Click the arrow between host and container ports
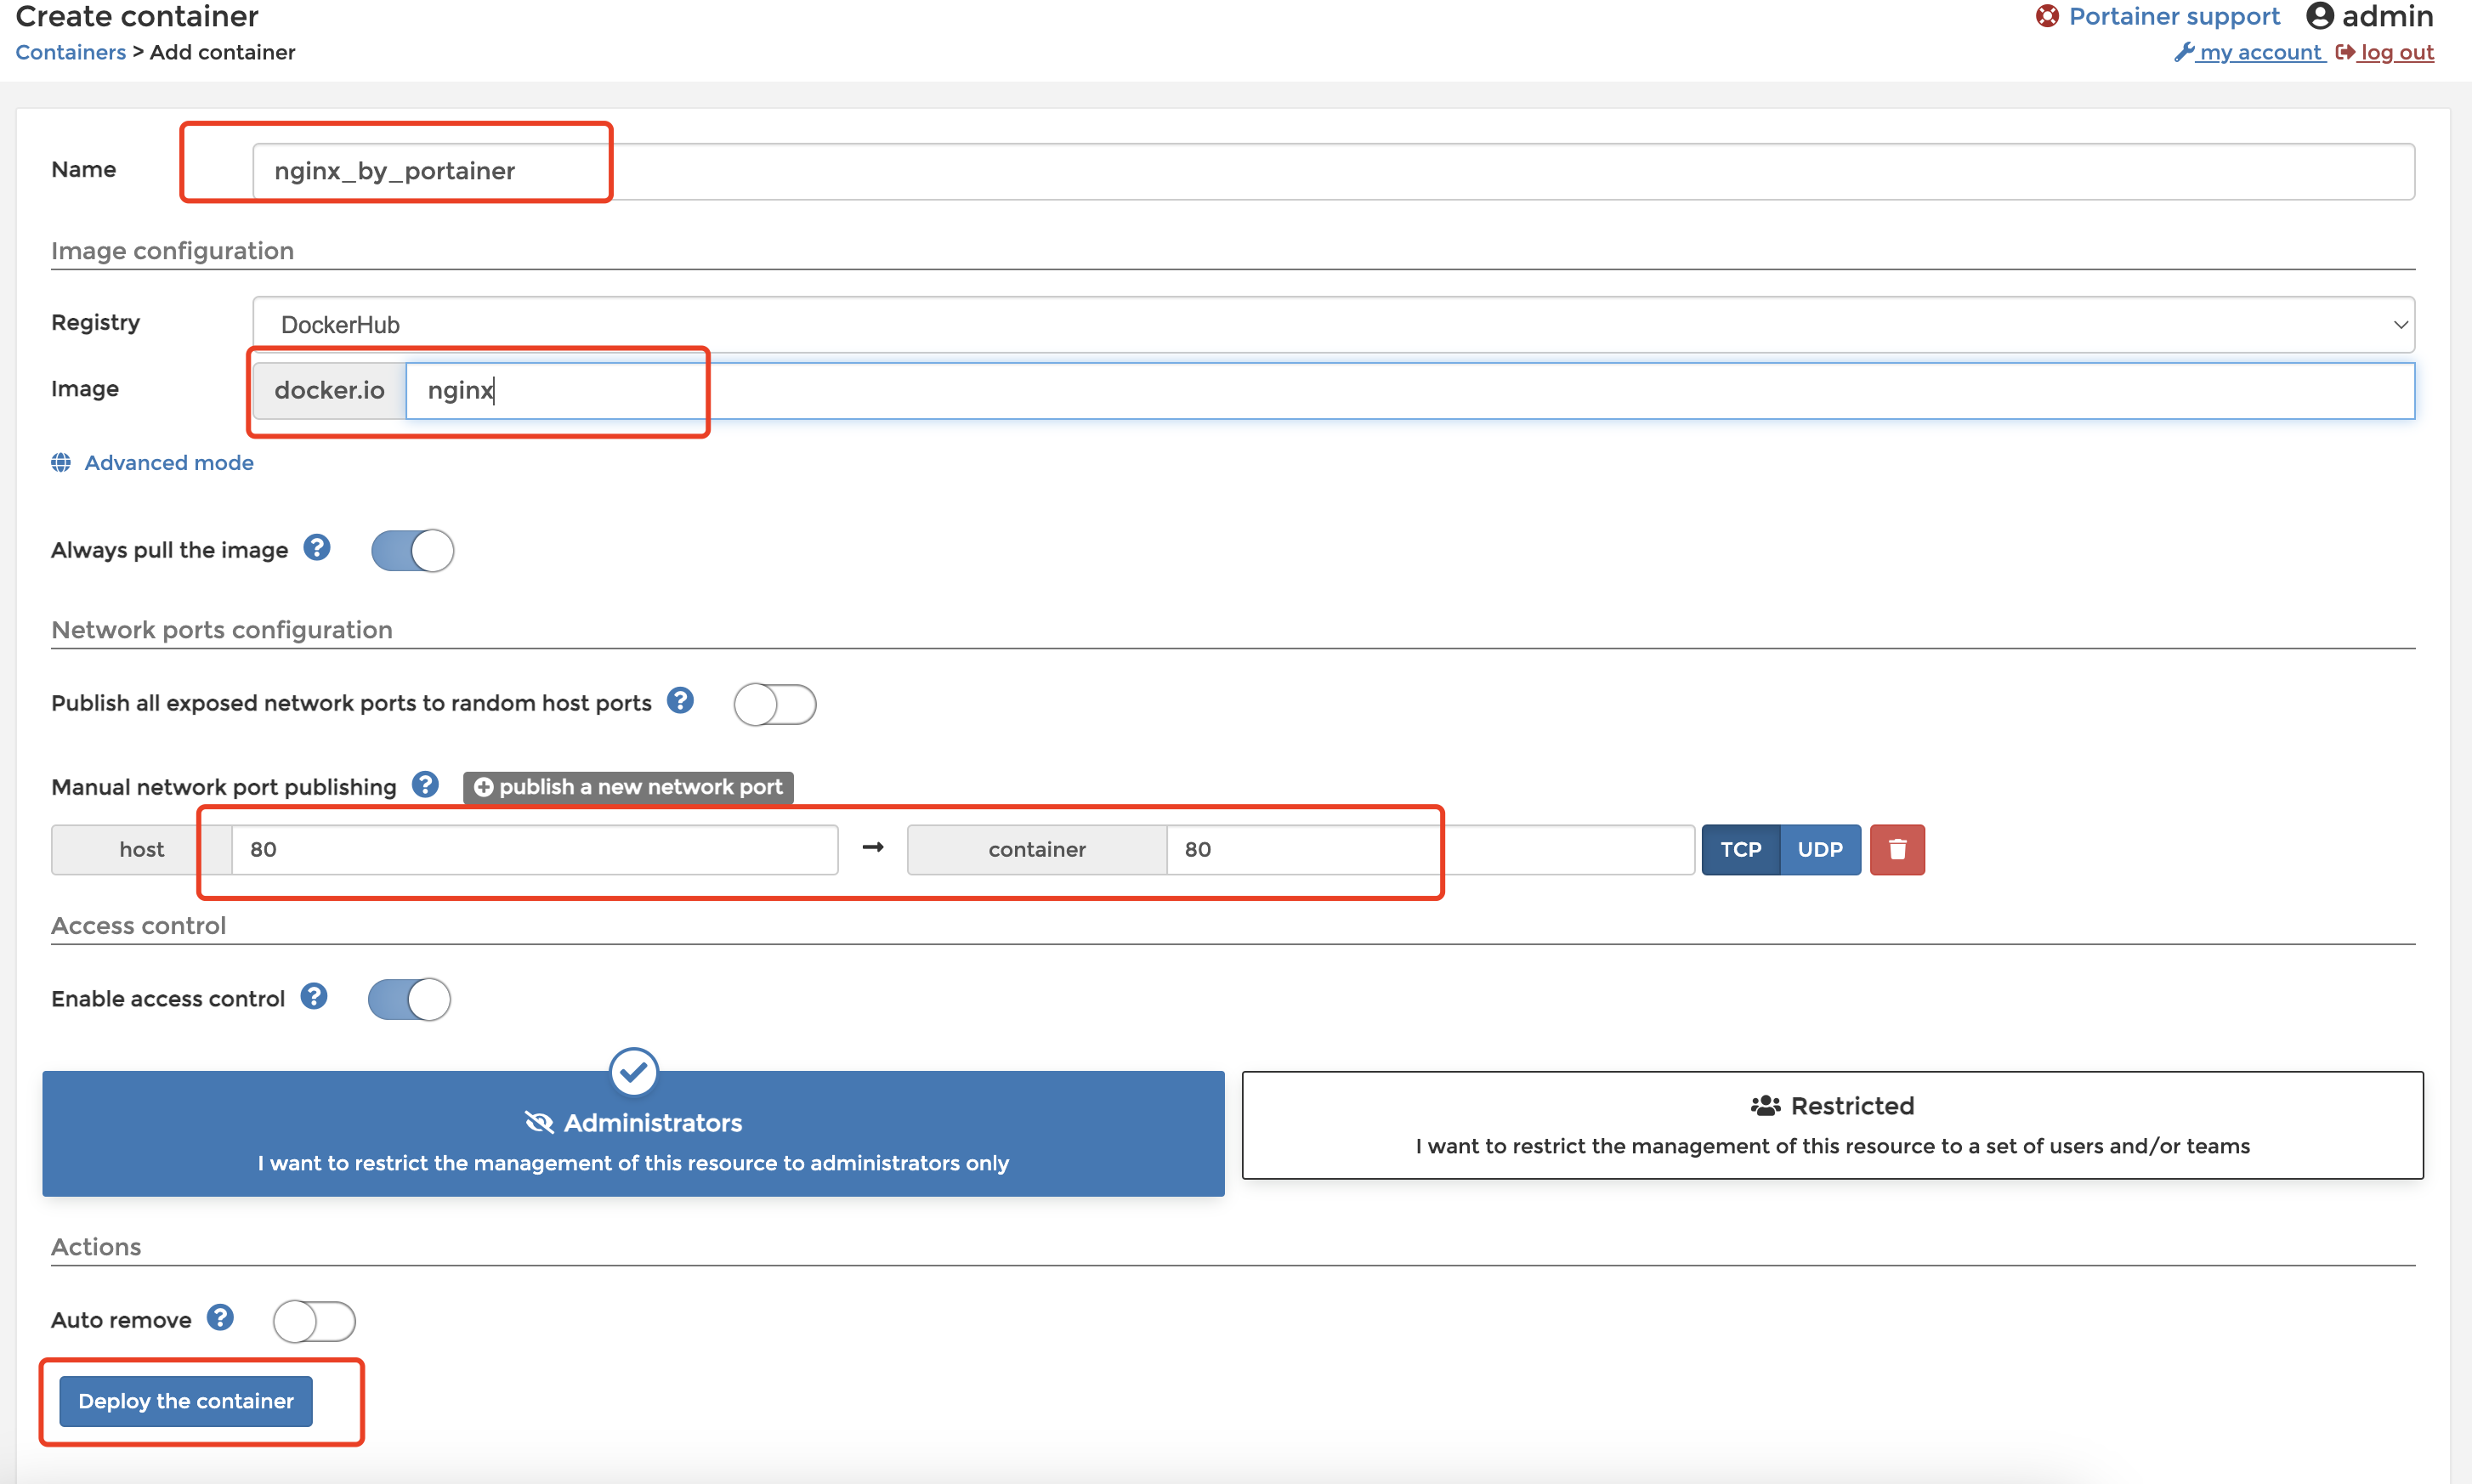The image size is (2472, 1484). (873, 848)
